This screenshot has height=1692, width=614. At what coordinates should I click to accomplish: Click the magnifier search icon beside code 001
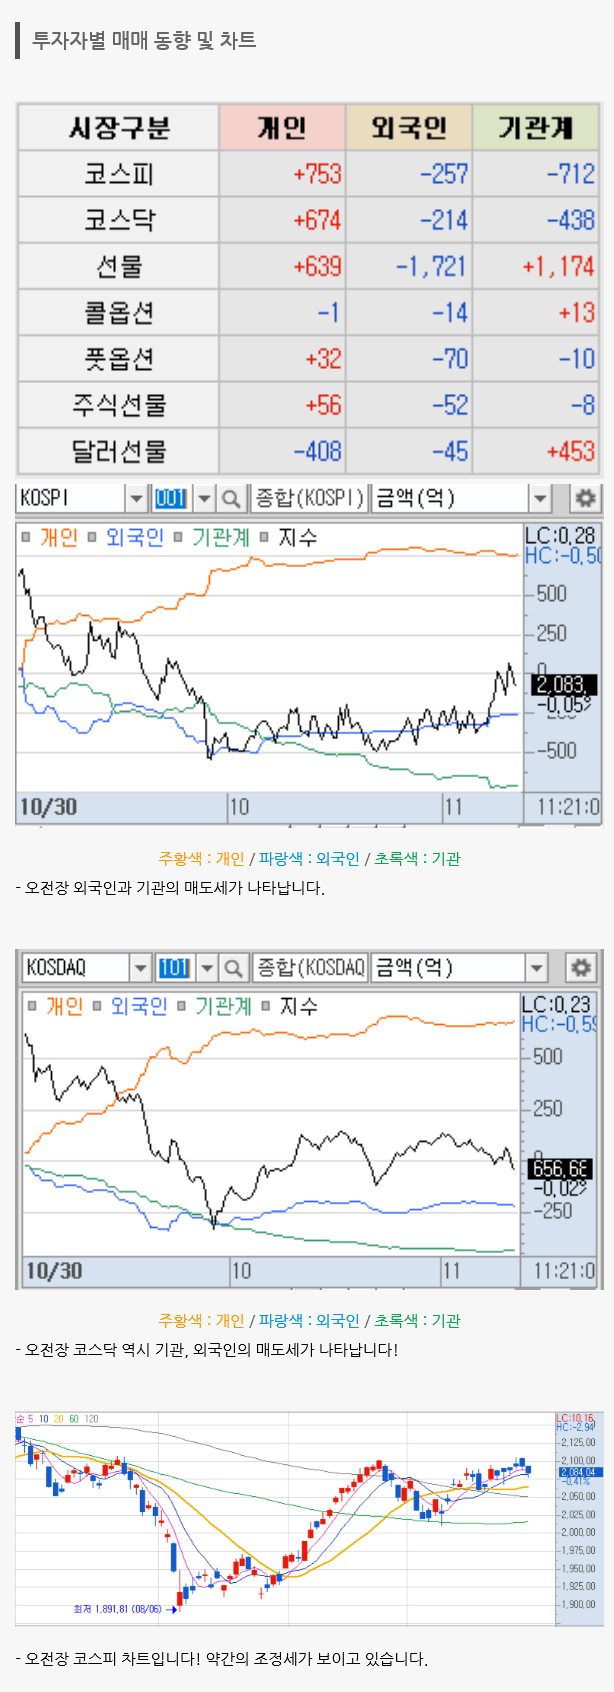coord(231,498)
